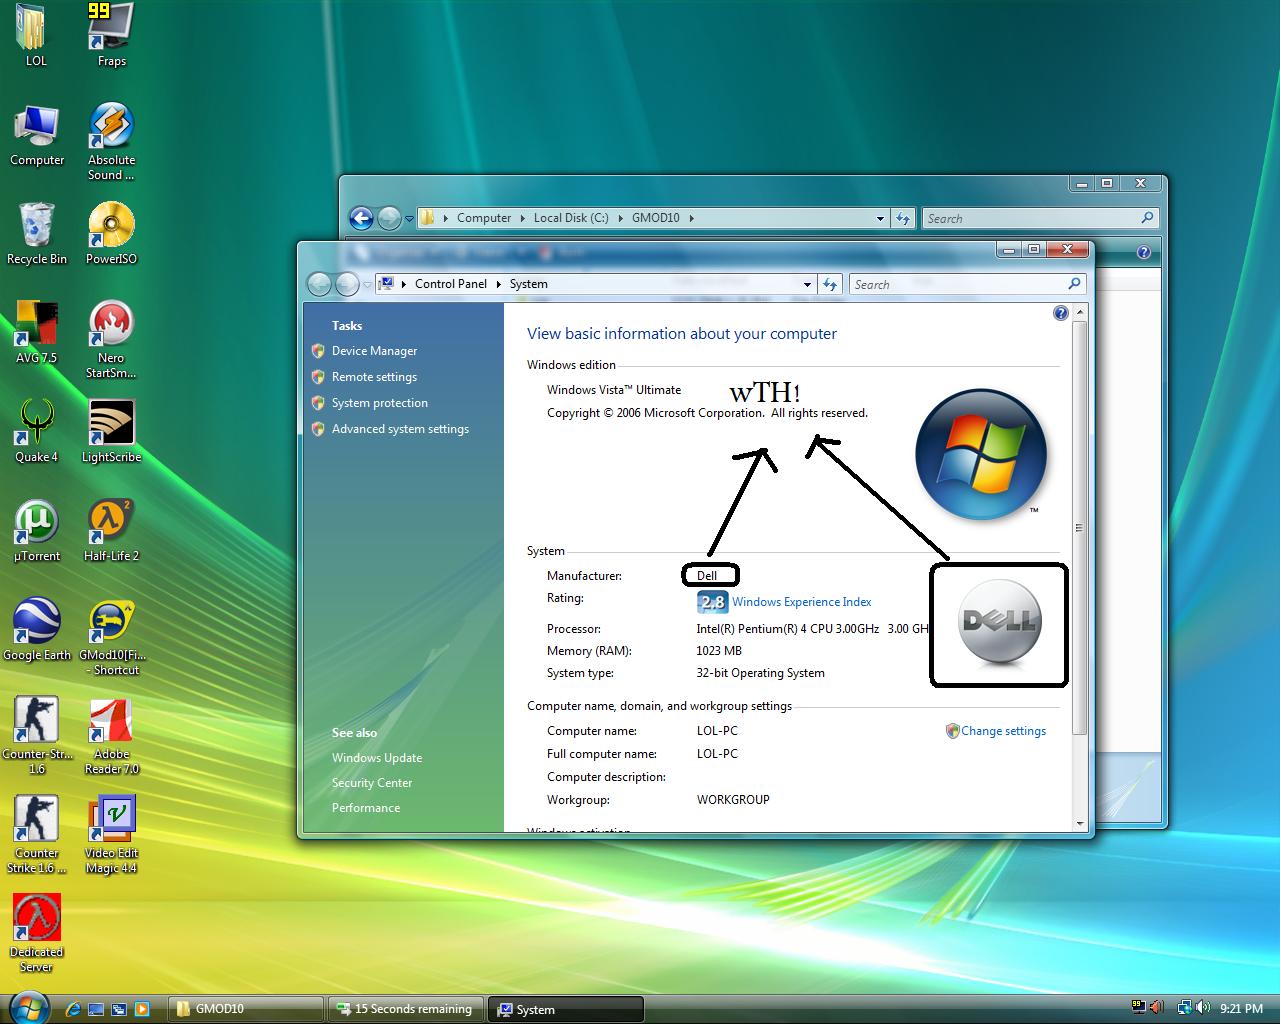Open Advanced system settings
1280x1024 pixels.
point(400,429)
